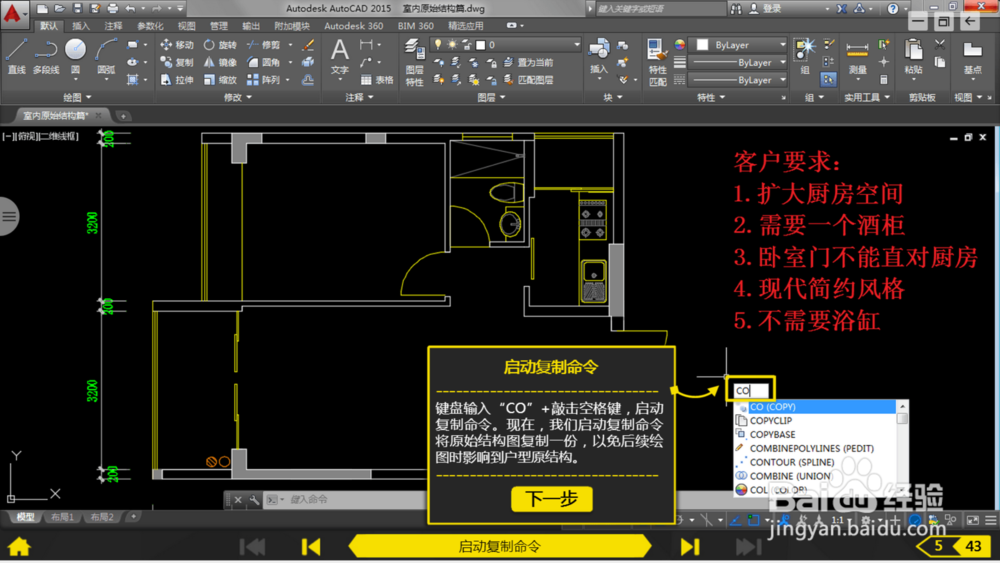Select CO (COPY) in the suggestion list

point(816,407)
